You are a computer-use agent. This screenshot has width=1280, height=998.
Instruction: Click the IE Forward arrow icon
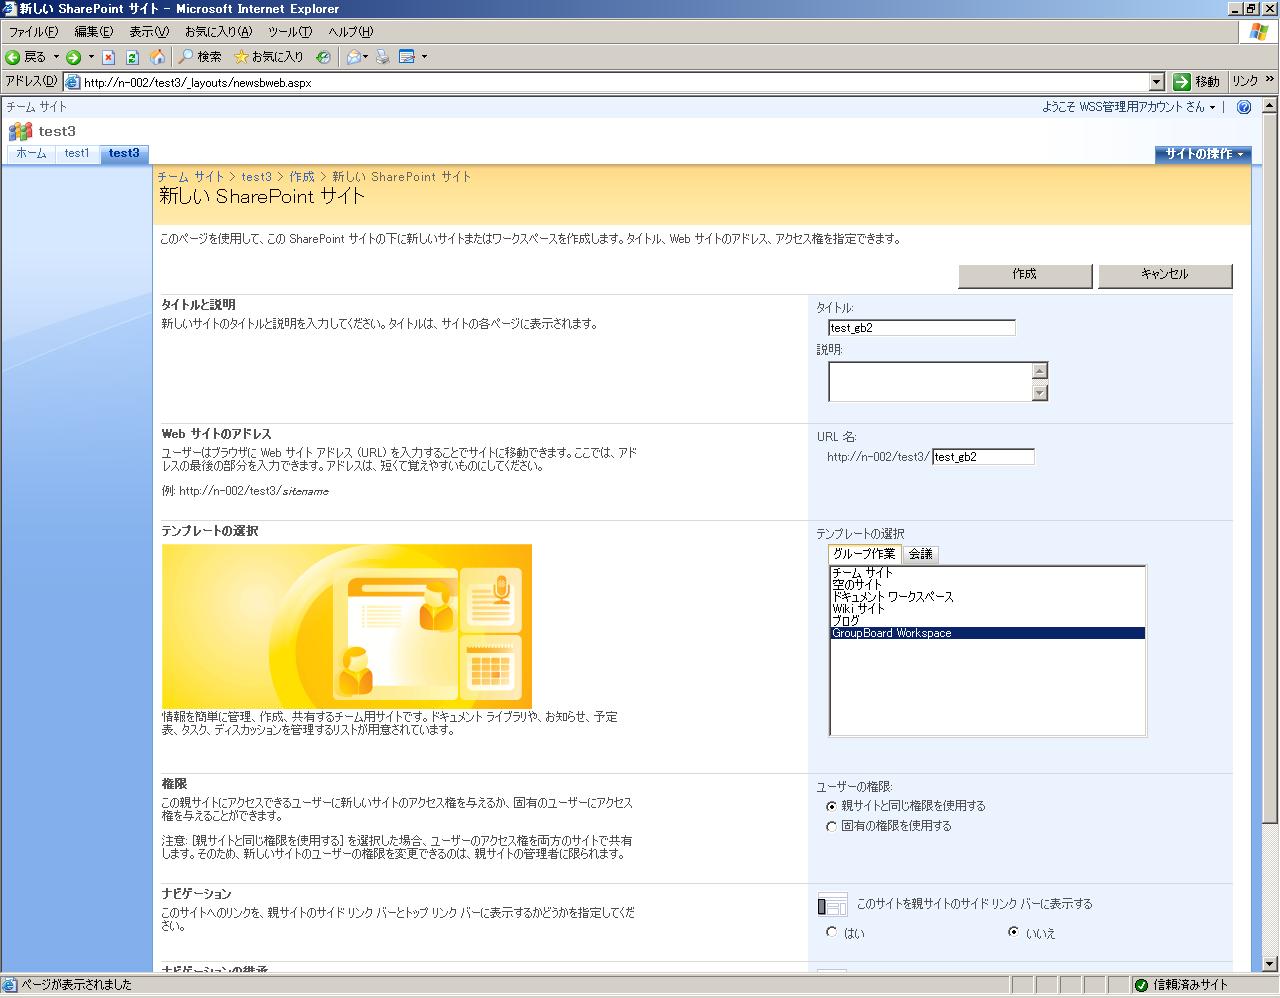coord(73,57)
